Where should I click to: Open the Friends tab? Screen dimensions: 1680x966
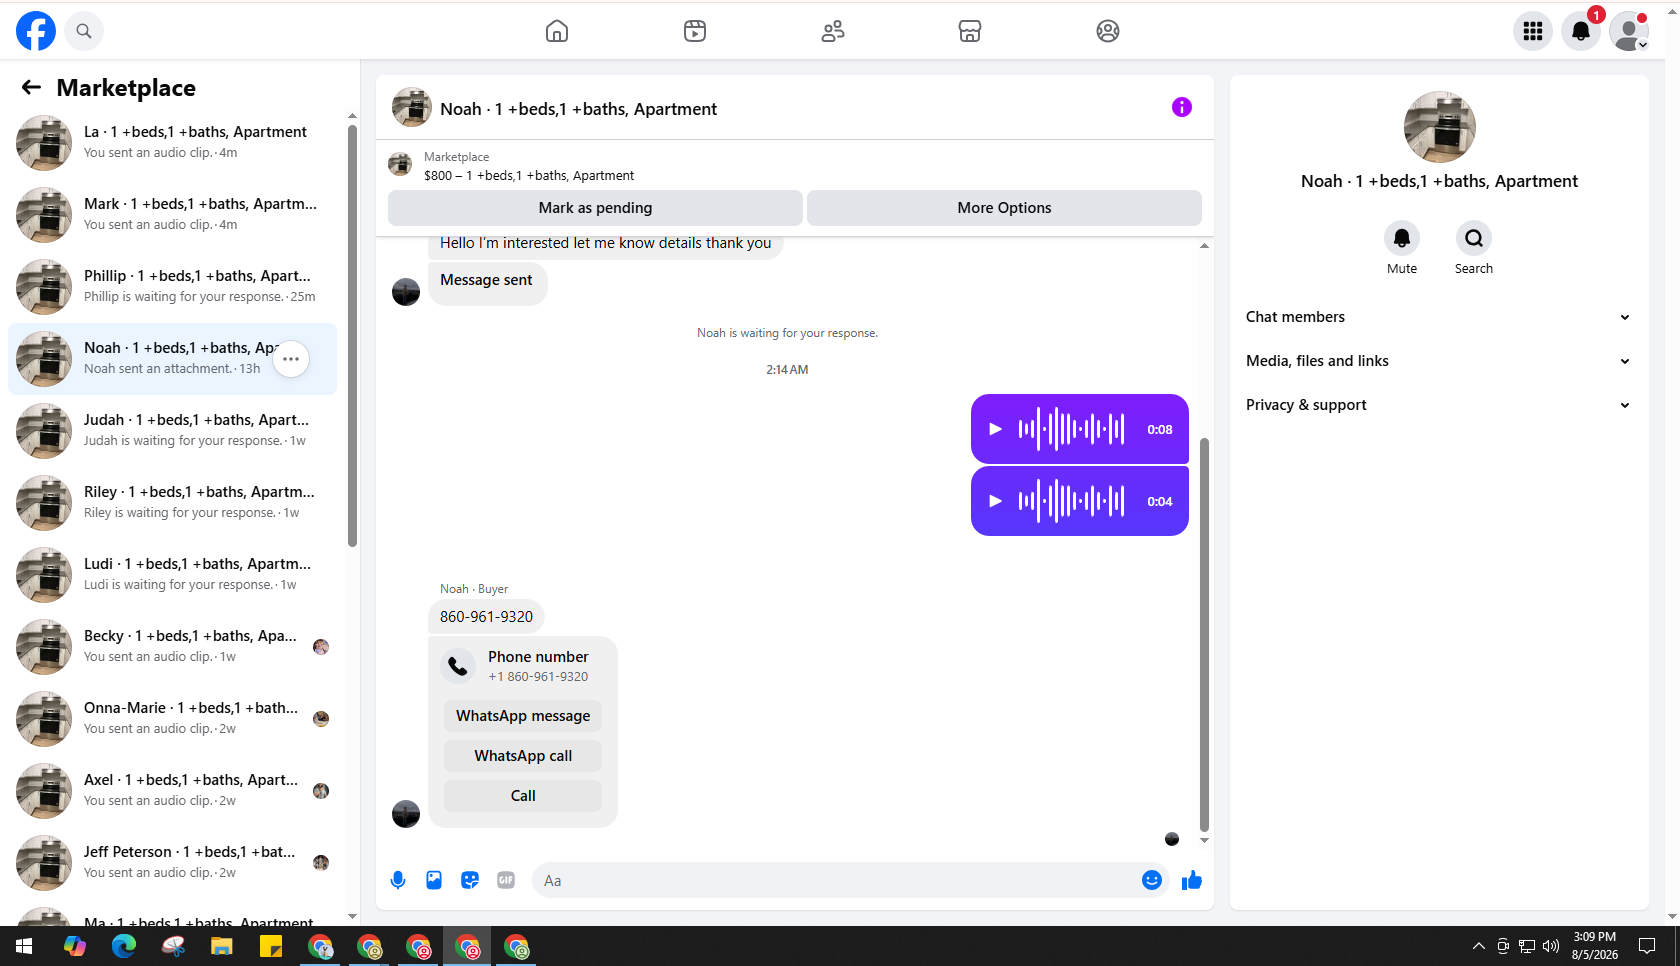click(833, 31)
